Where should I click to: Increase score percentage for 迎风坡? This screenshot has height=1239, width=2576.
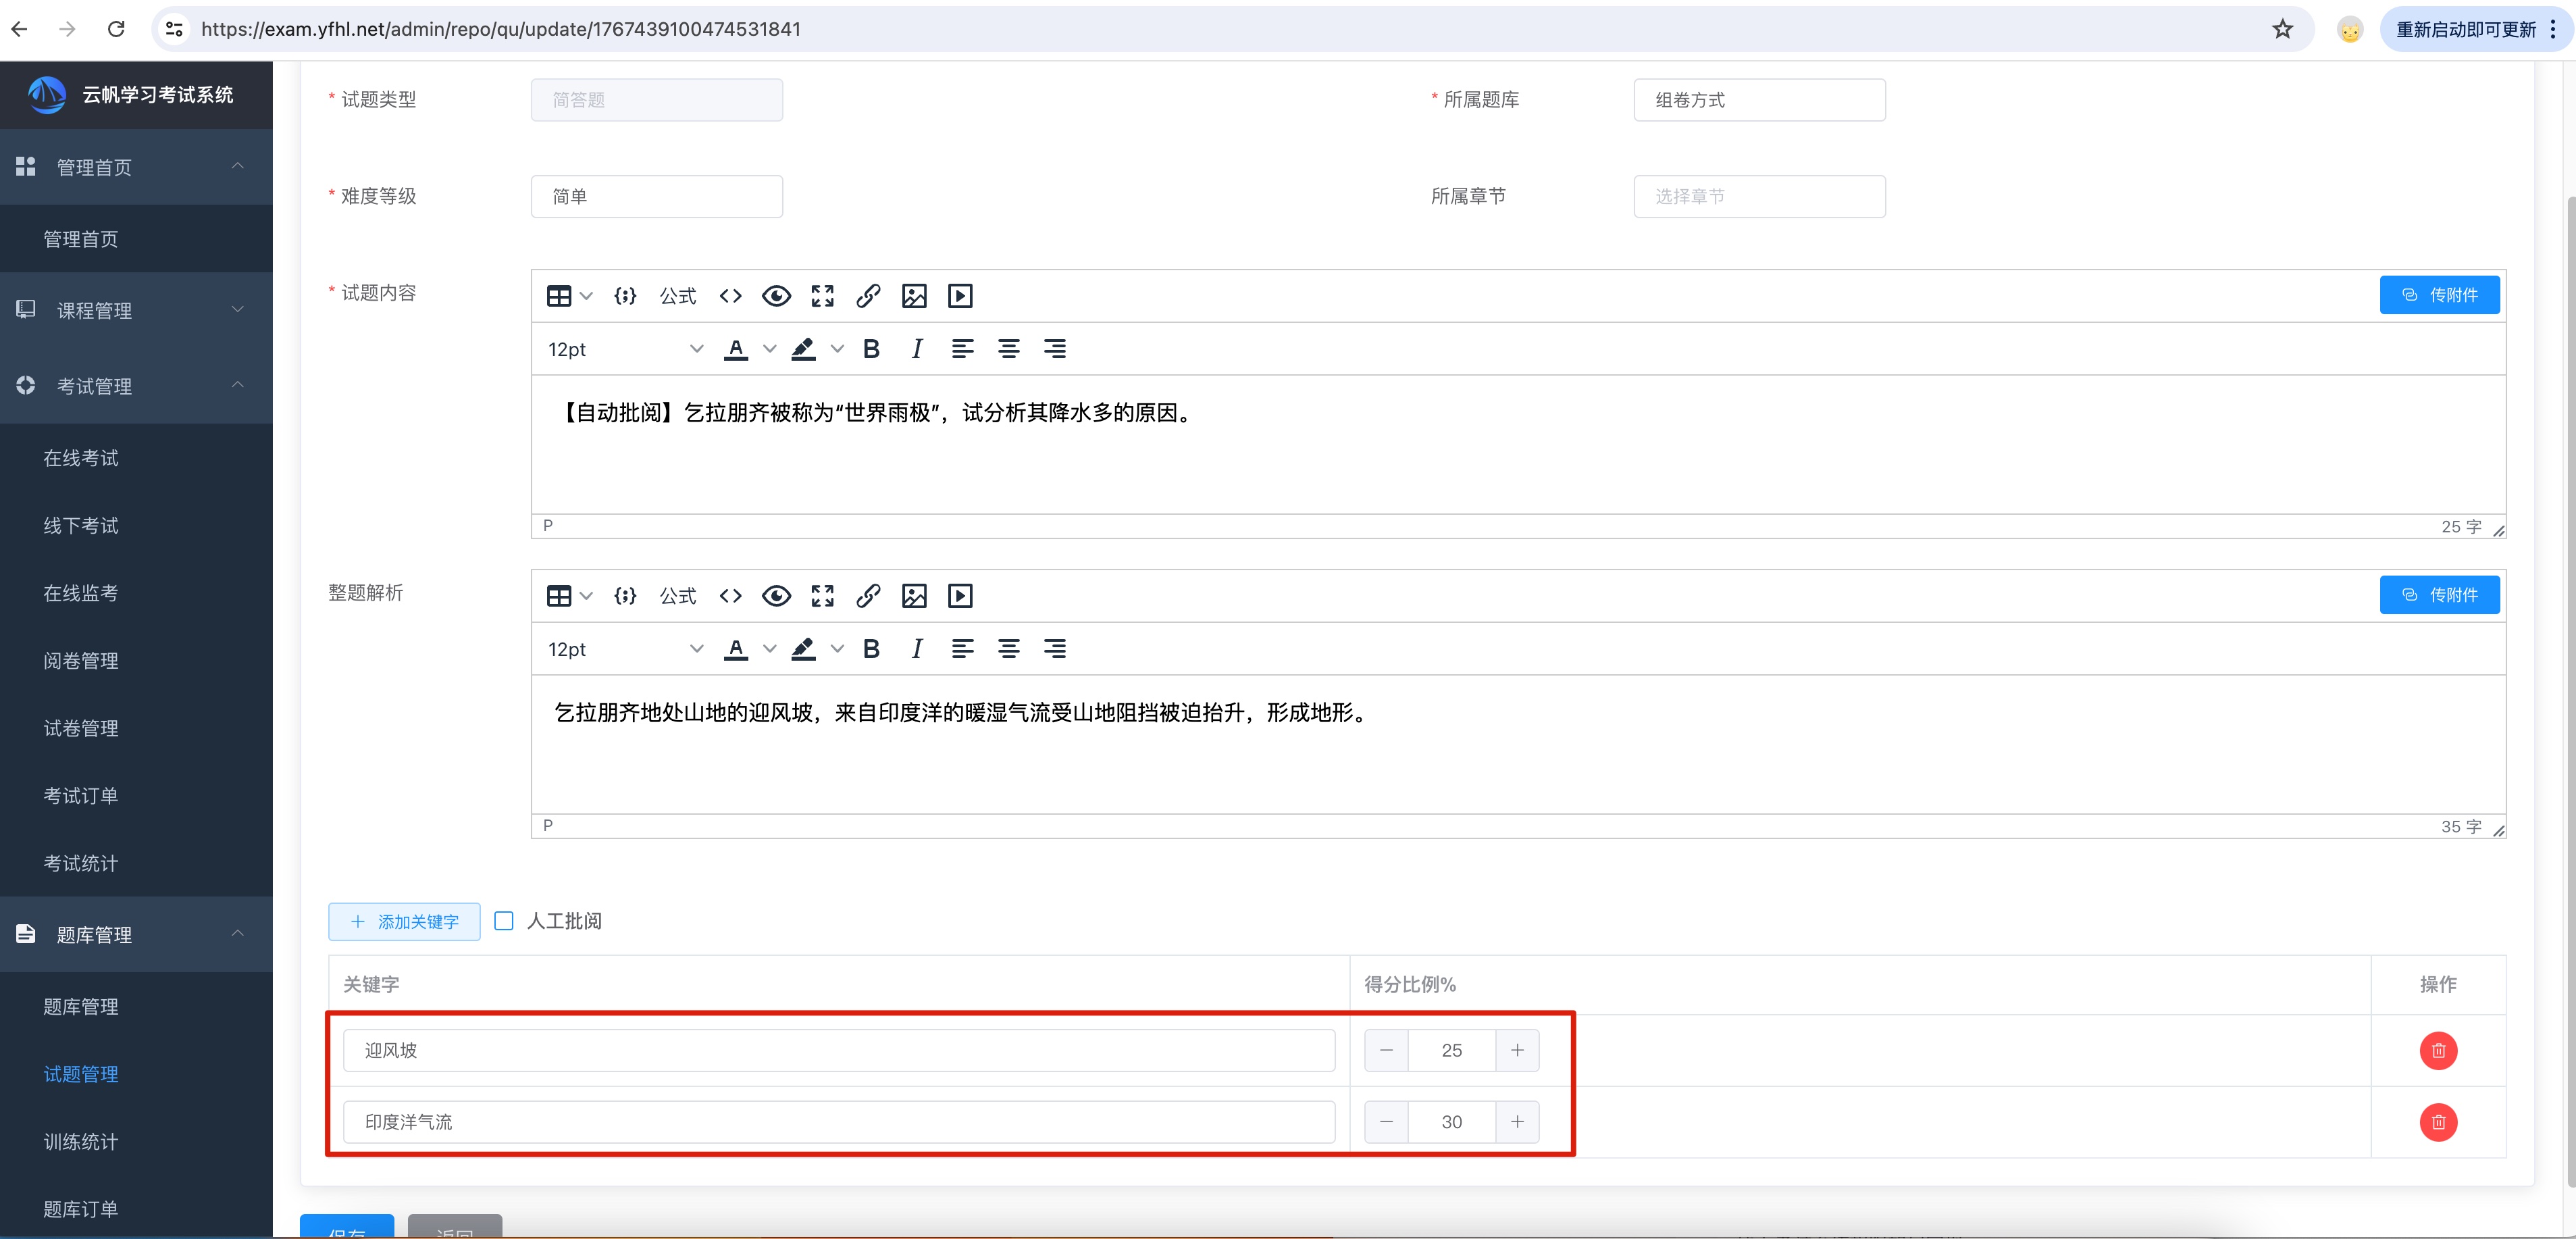(x=1517, y=1050)
